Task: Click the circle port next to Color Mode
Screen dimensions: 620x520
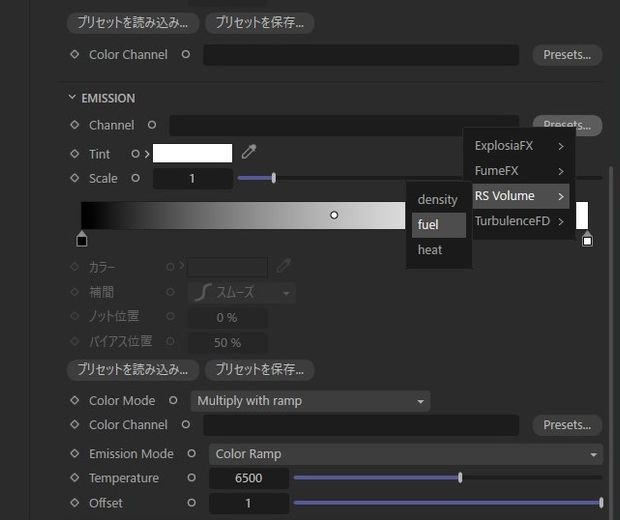Action: [x=173, y=400]
